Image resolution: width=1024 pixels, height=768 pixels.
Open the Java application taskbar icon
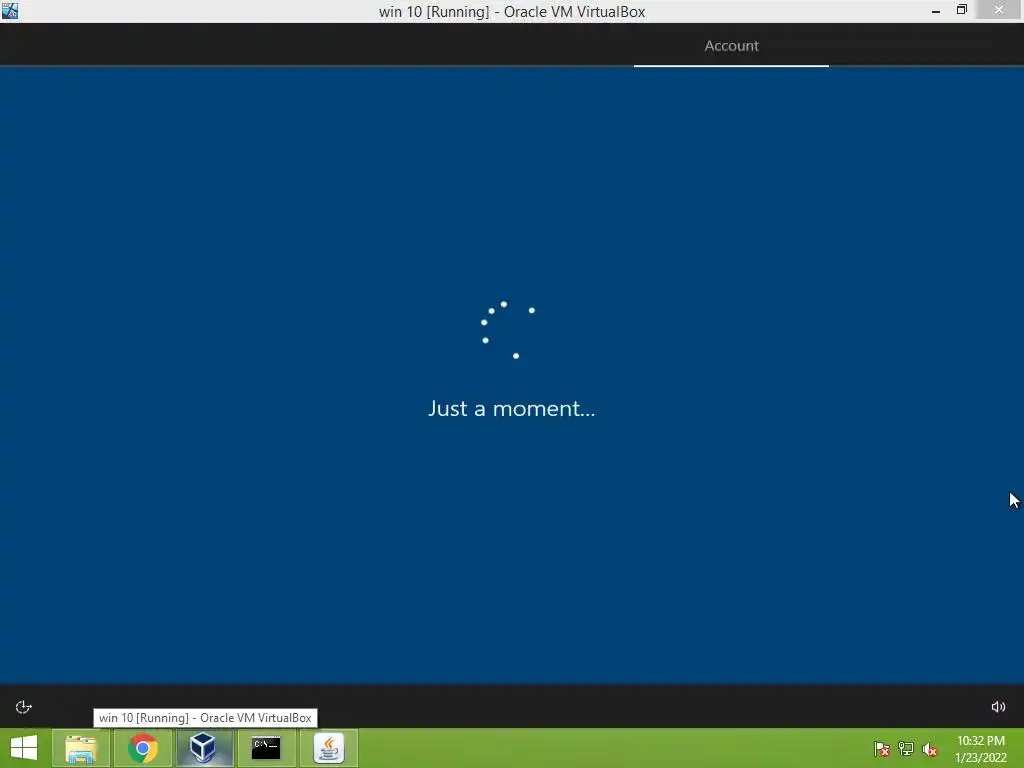pyautogui.click(x=328, y=748)
